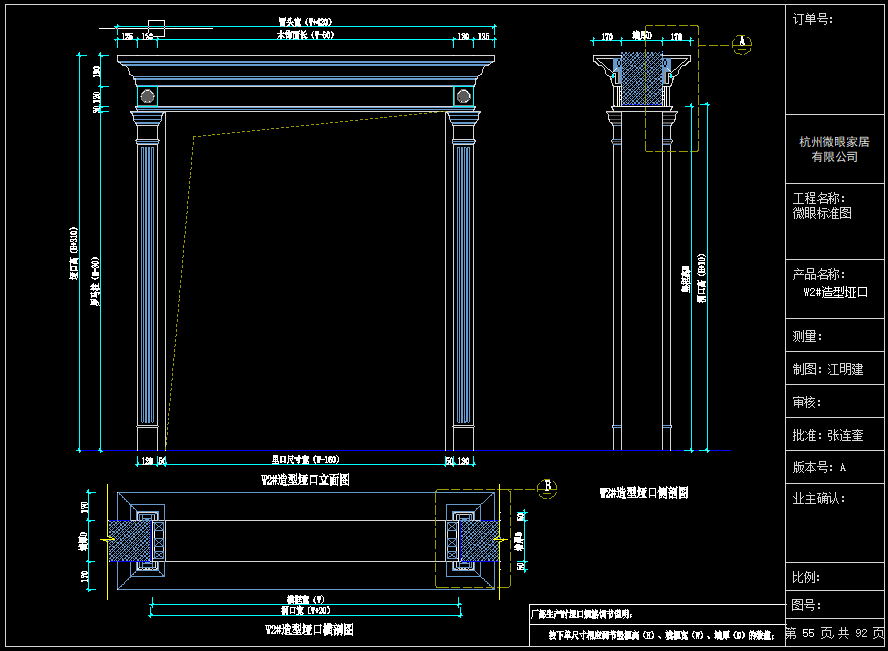Viewport: 888px width, 651px height.
Task: Select the left round rosette ornament
Action: coord(148,96)
